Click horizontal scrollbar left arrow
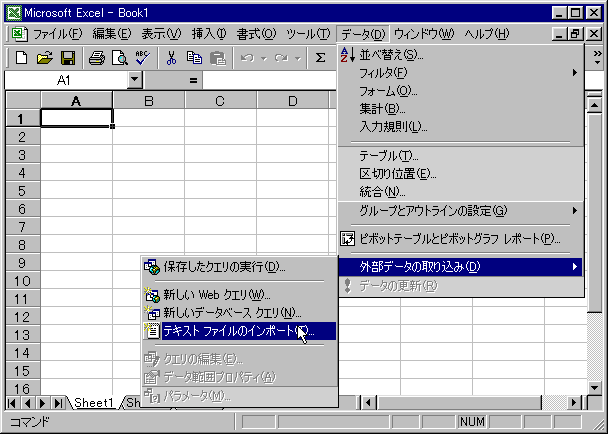The width and height of the screenshot is (608, 434). point(368,403)
